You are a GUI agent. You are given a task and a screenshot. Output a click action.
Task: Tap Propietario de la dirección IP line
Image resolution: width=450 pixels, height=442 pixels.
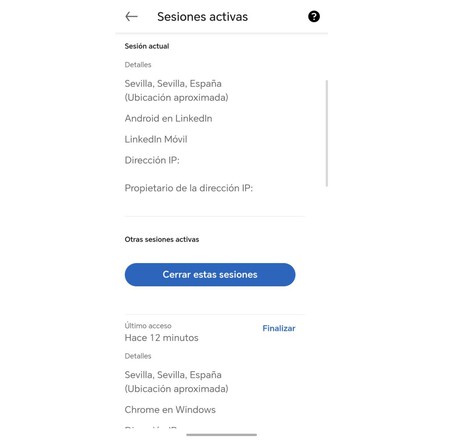[189, 188]
